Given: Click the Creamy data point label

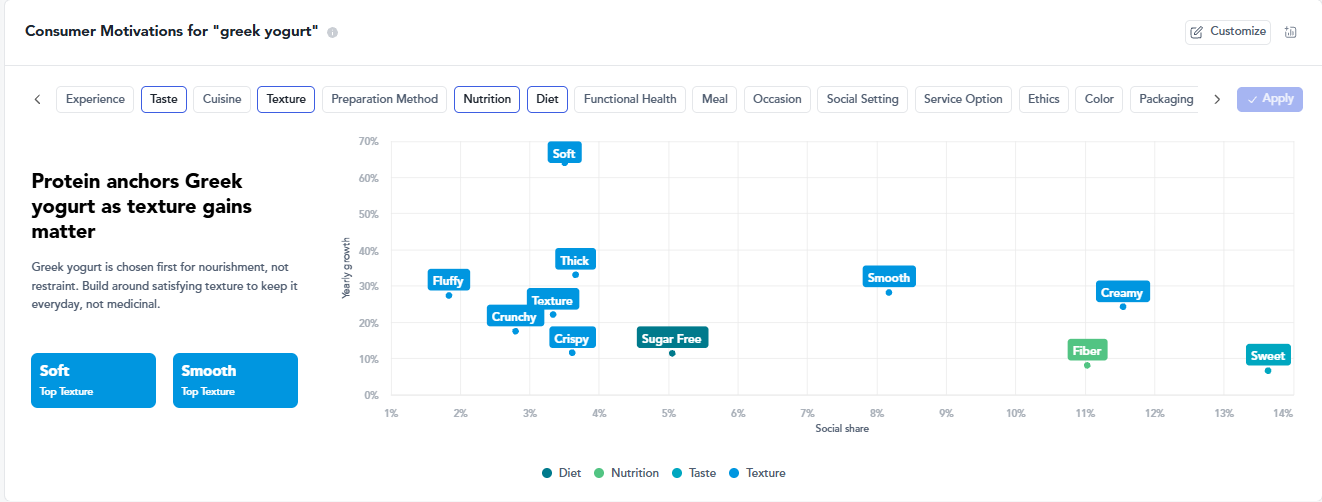Looking at the screenshot, I should coord(1122,292).
